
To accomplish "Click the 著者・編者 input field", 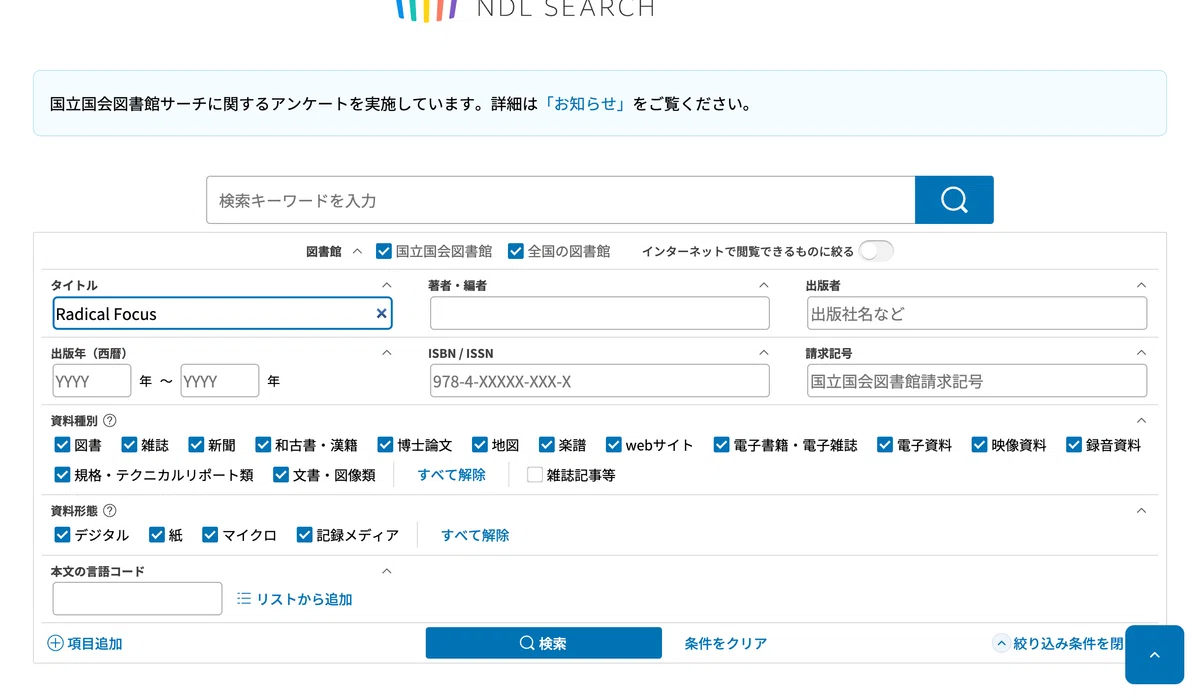I will 600,314.
